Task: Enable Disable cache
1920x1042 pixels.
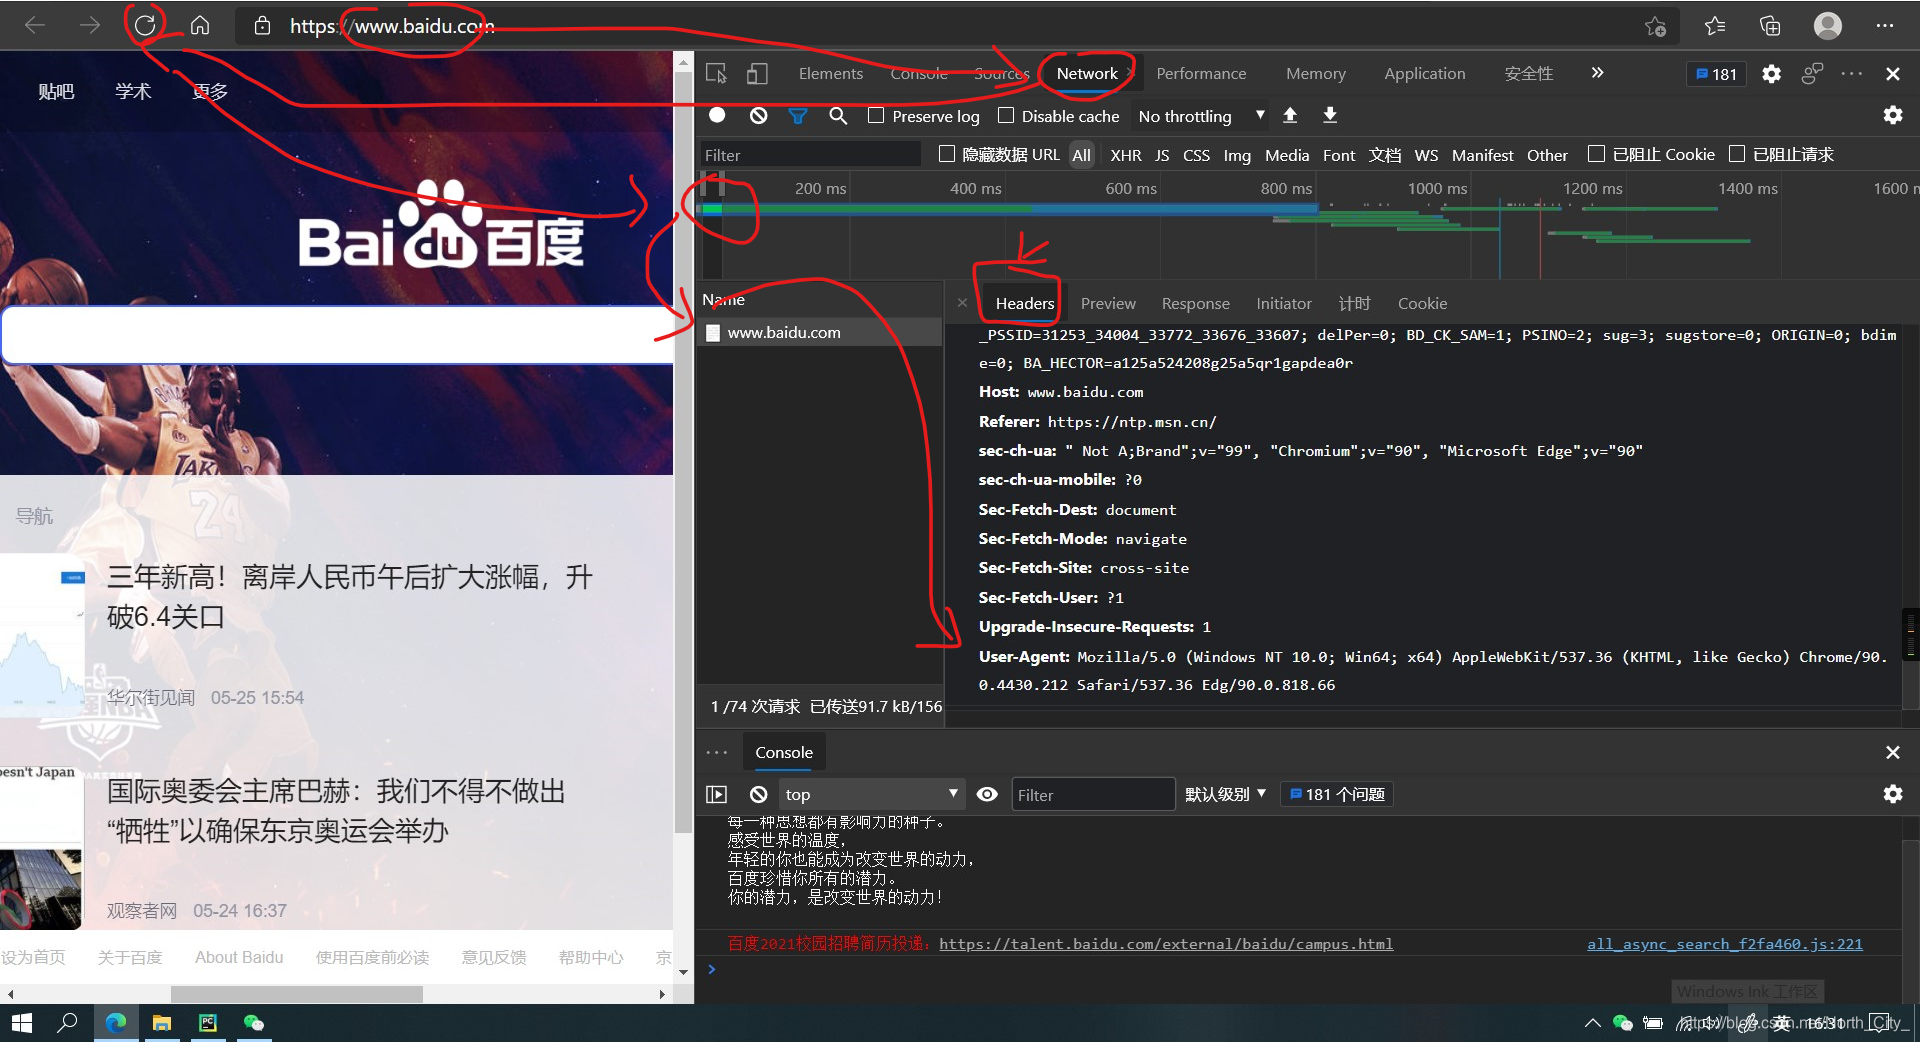Action: pos(1006,115)
